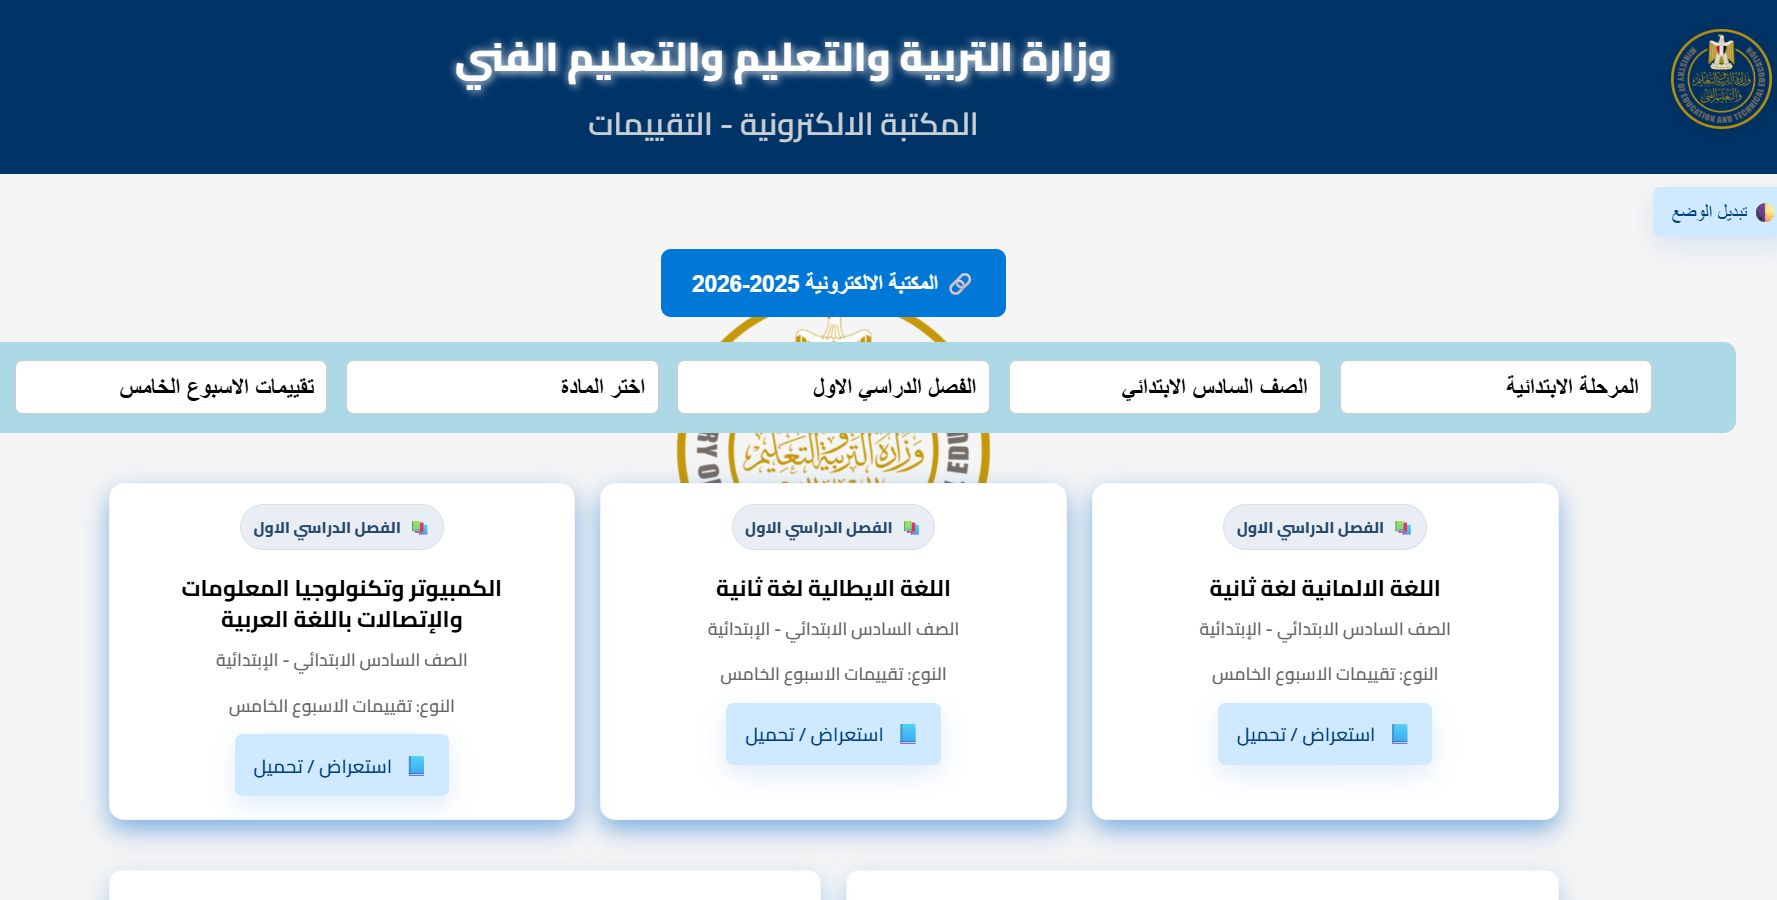Image resolution: width=1777 pixels, height=900 pixels.
Task: Open المكتبة الالكترونية 2025-2026 link button
Action: [x=833, y=283]
